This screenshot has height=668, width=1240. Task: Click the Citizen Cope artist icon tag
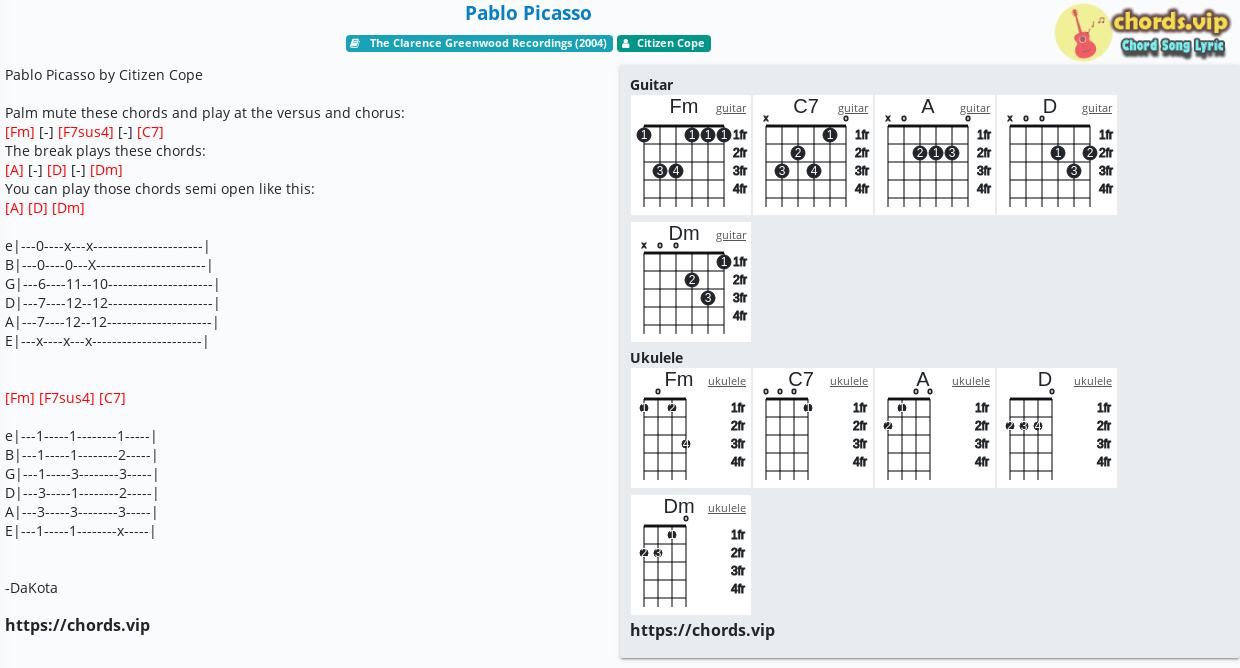click(x=625, y=43)
